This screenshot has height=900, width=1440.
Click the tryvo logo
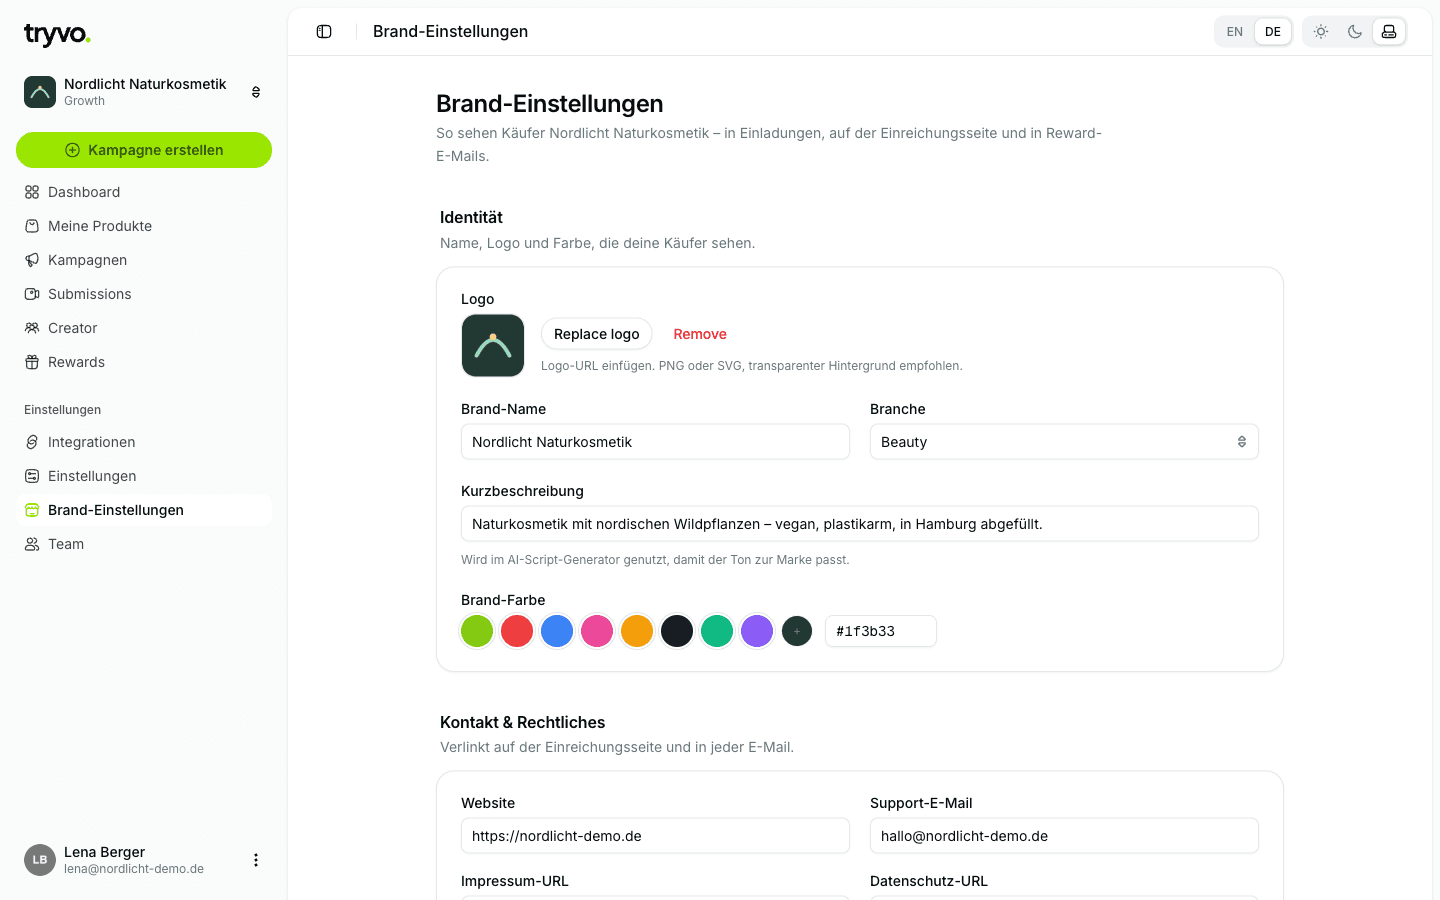[x=57, y=35]
